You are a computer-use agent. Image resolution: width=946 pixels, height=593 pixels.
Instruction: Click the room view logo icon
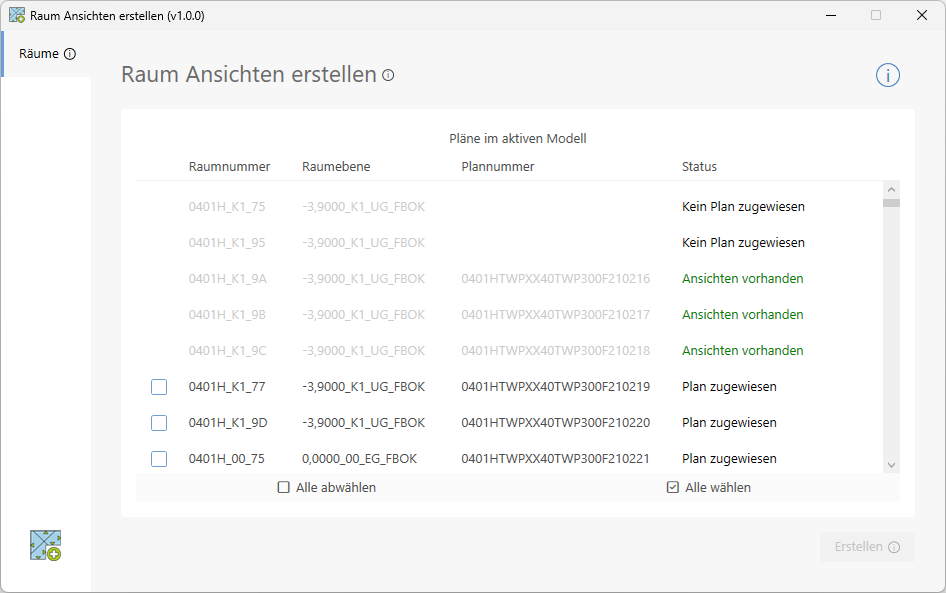(x=45, y=545)
